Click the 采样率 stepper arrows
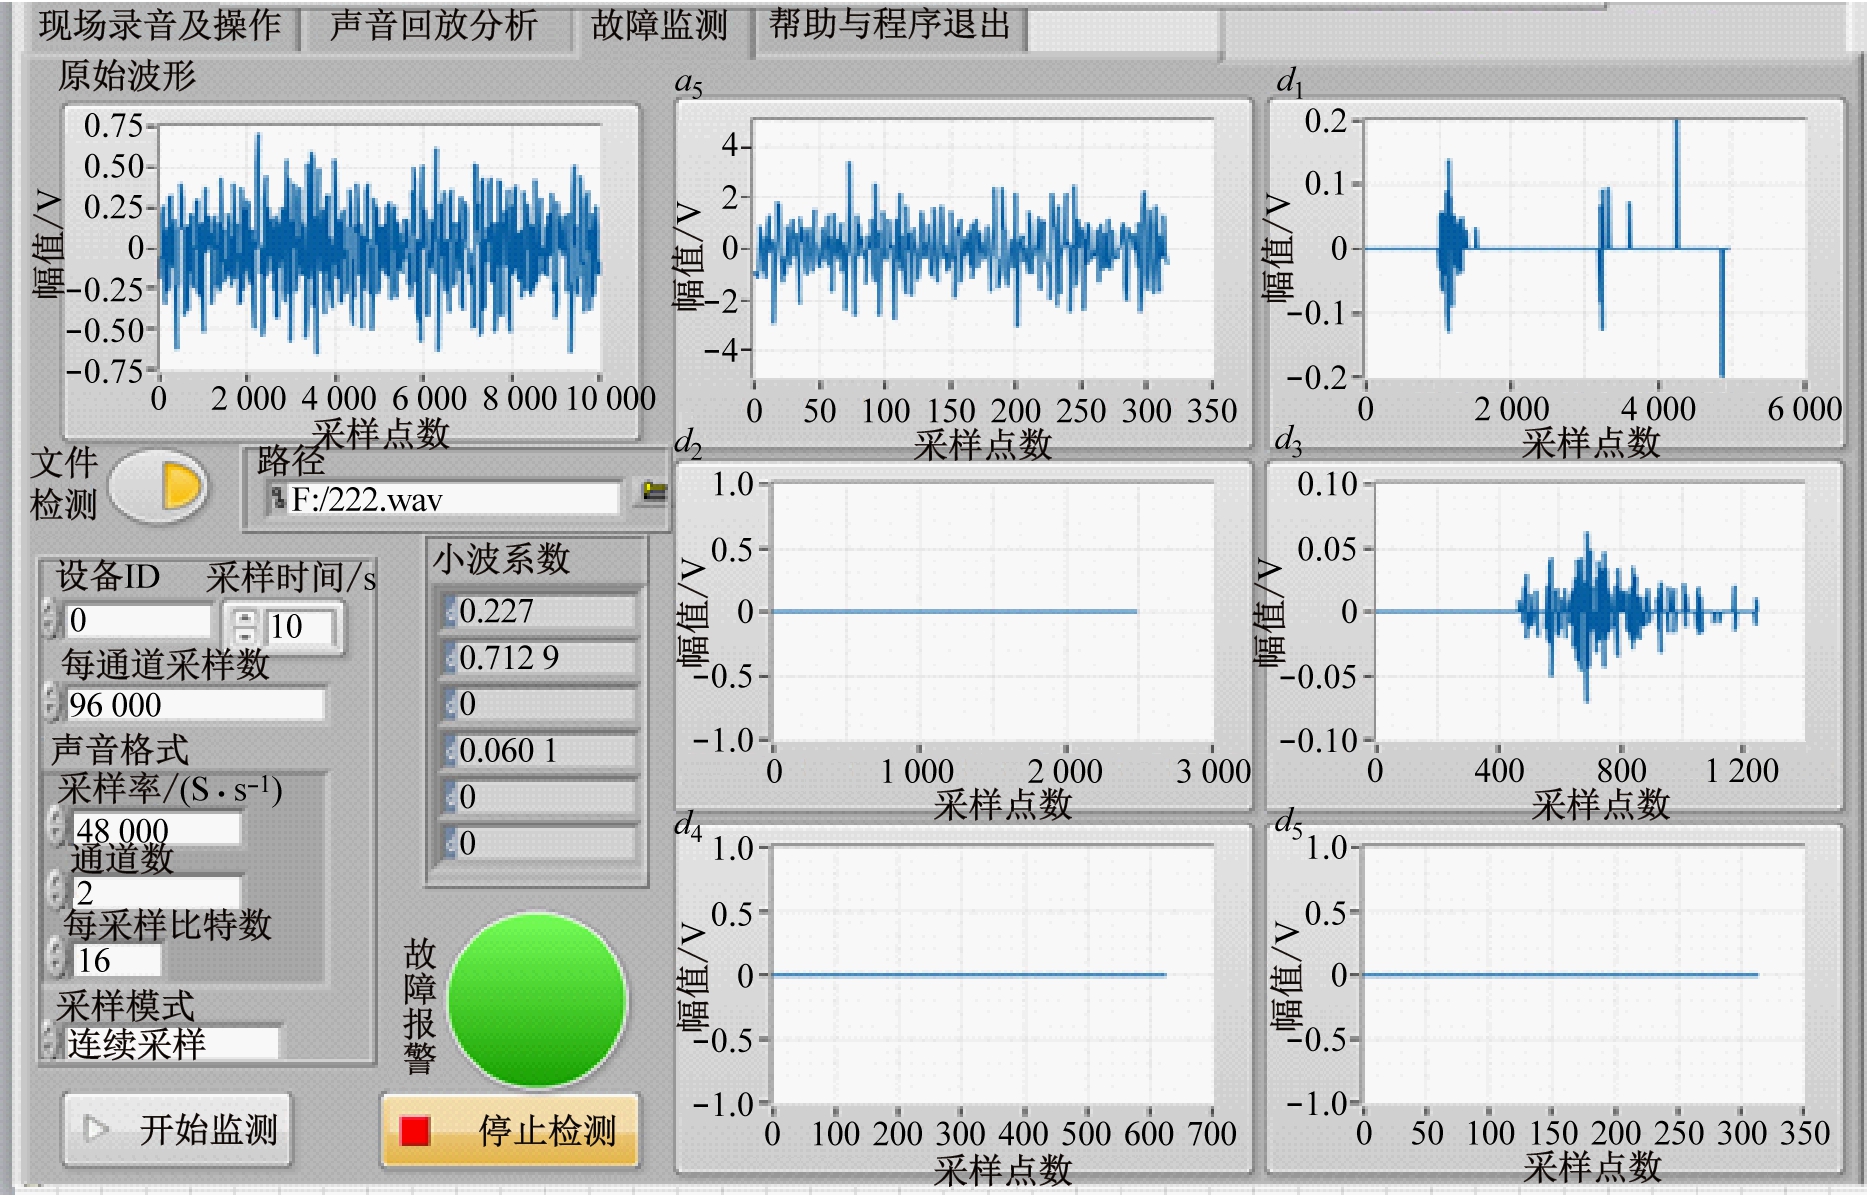 point(58,828)
